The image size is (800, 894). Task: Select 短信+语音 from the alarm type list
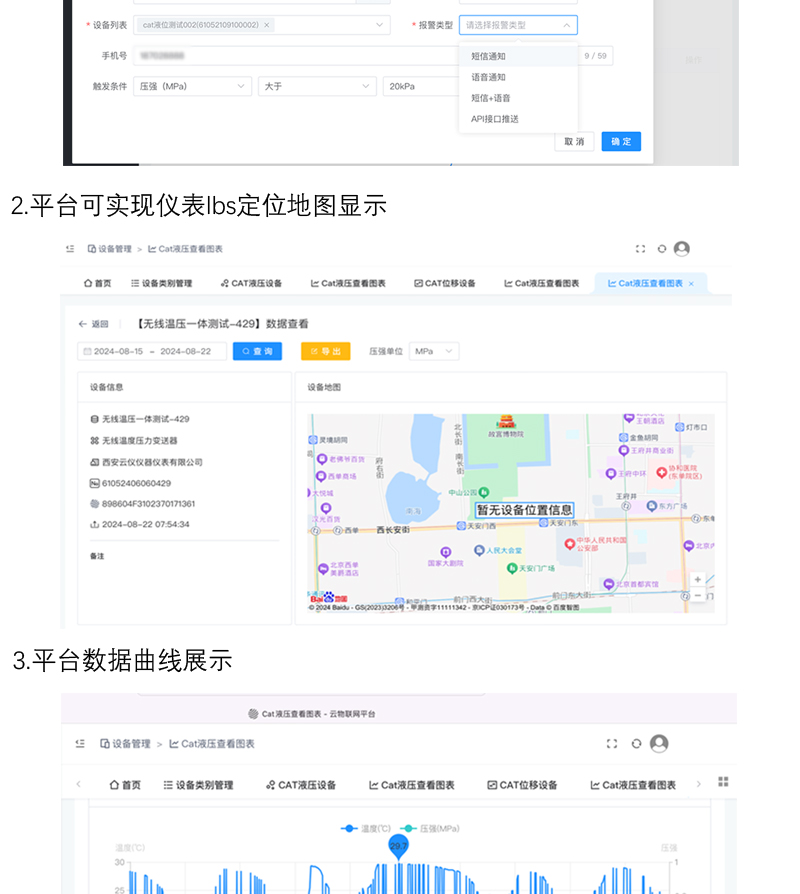click(x=491, y=98)
